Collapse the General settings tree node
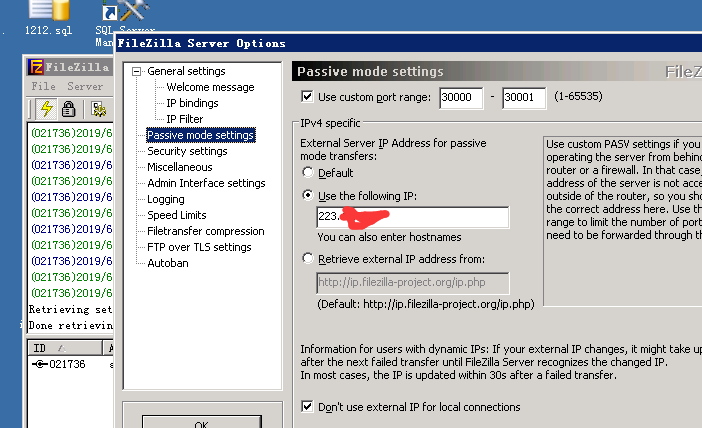Viewport: 702px width, 428px height. tap(137, 71)
